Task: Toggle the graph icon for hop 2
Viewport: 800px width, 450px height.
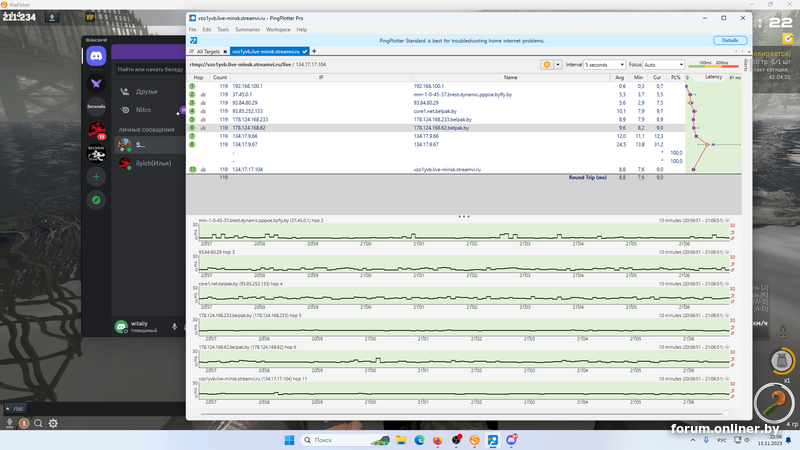Action: point(203,95)
